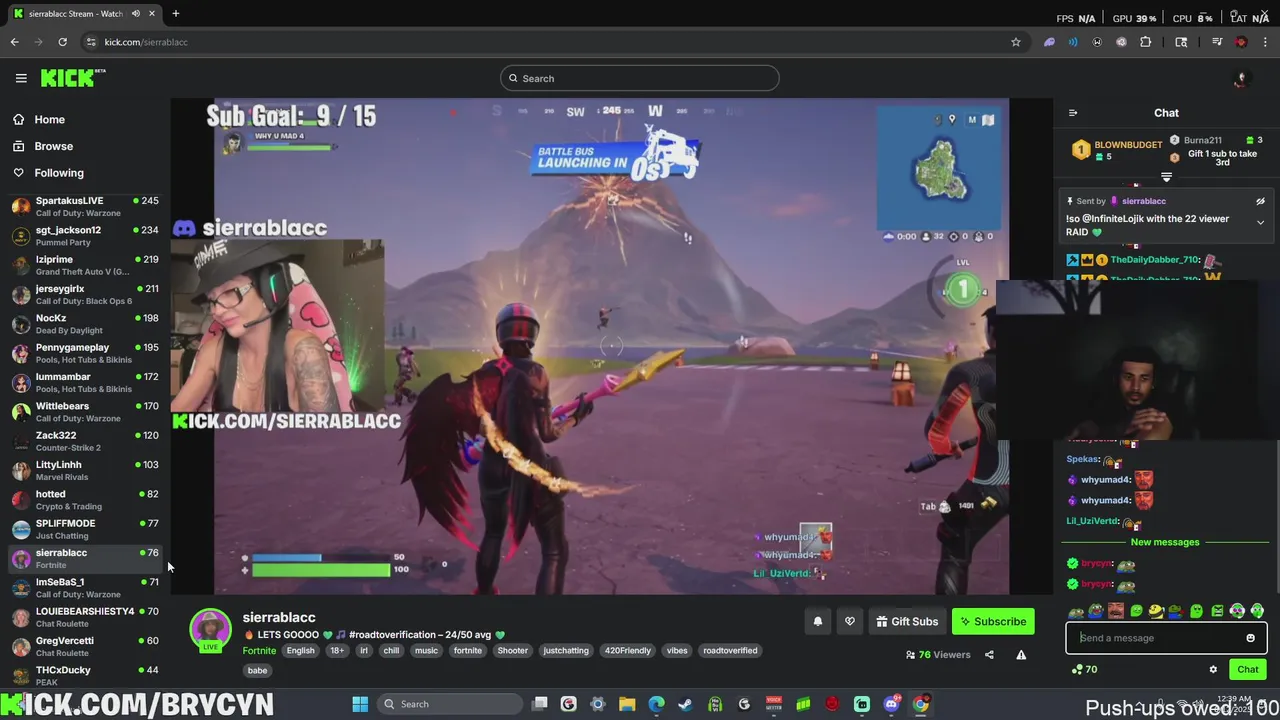
Task: Open SPLIFFMODE's channel in the sidebar
Action: point(85,529)
